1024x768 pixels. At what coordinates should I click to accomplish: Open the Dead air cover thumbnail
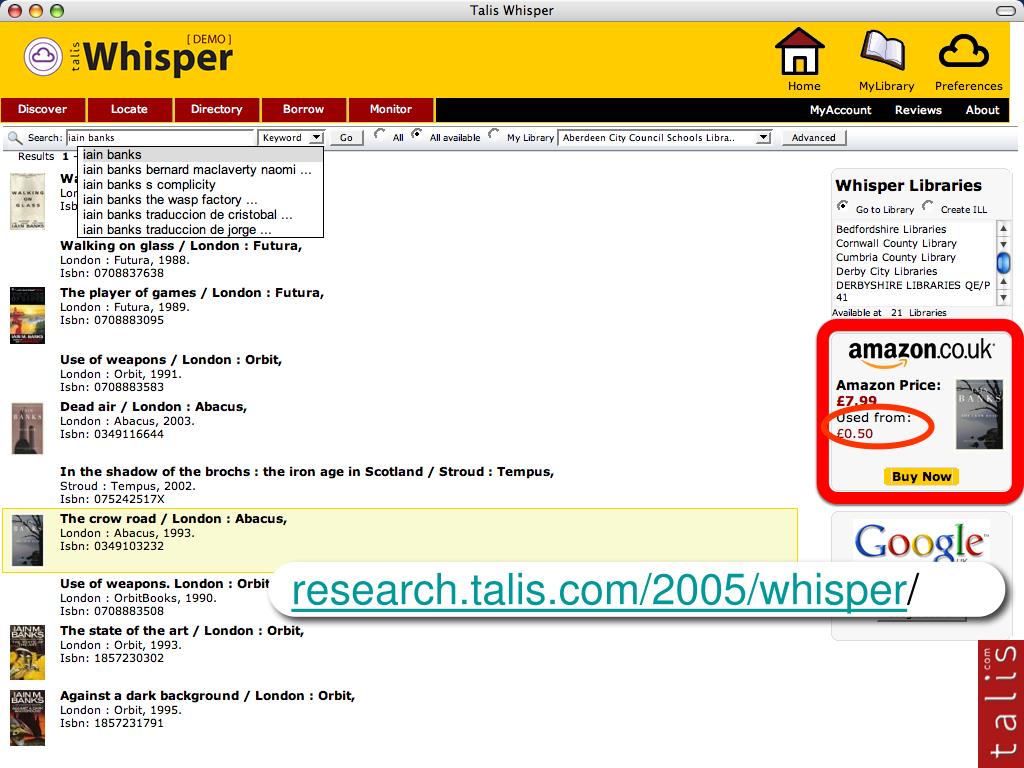pos(27,428)
